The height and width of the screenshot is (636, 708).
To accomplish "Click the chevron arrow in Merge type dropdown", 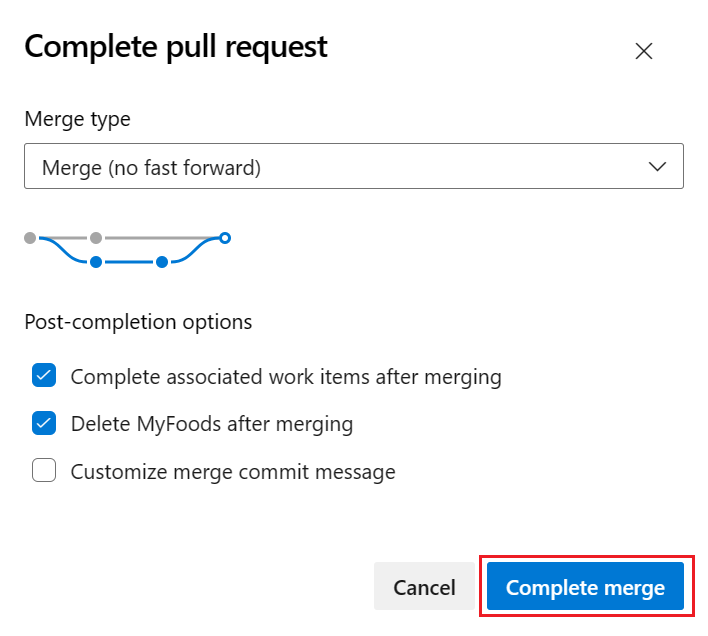I will click(658, 167).
